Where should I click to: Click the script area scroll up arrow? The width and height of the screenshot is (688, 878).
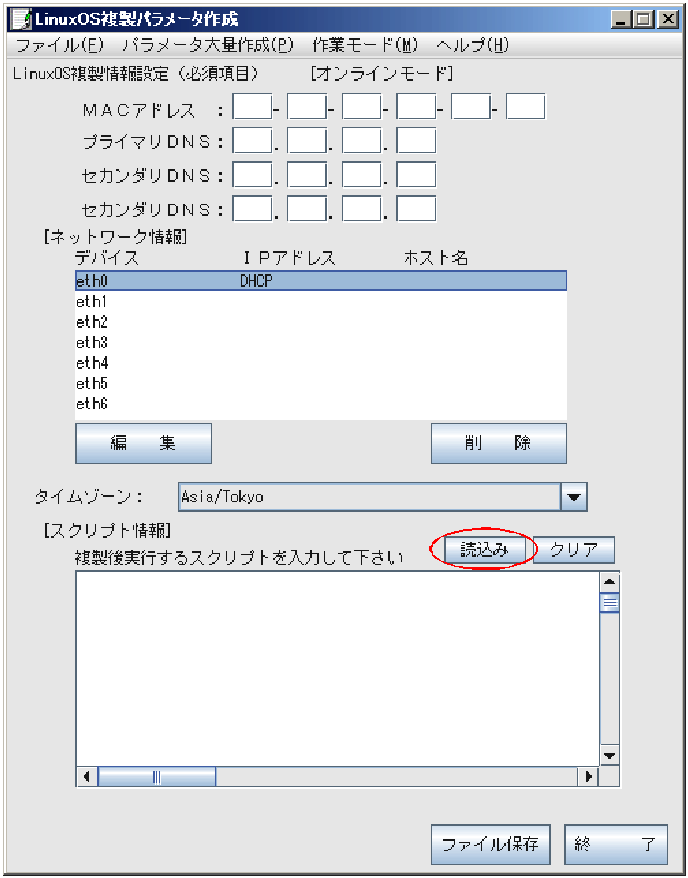click(610, 582)
